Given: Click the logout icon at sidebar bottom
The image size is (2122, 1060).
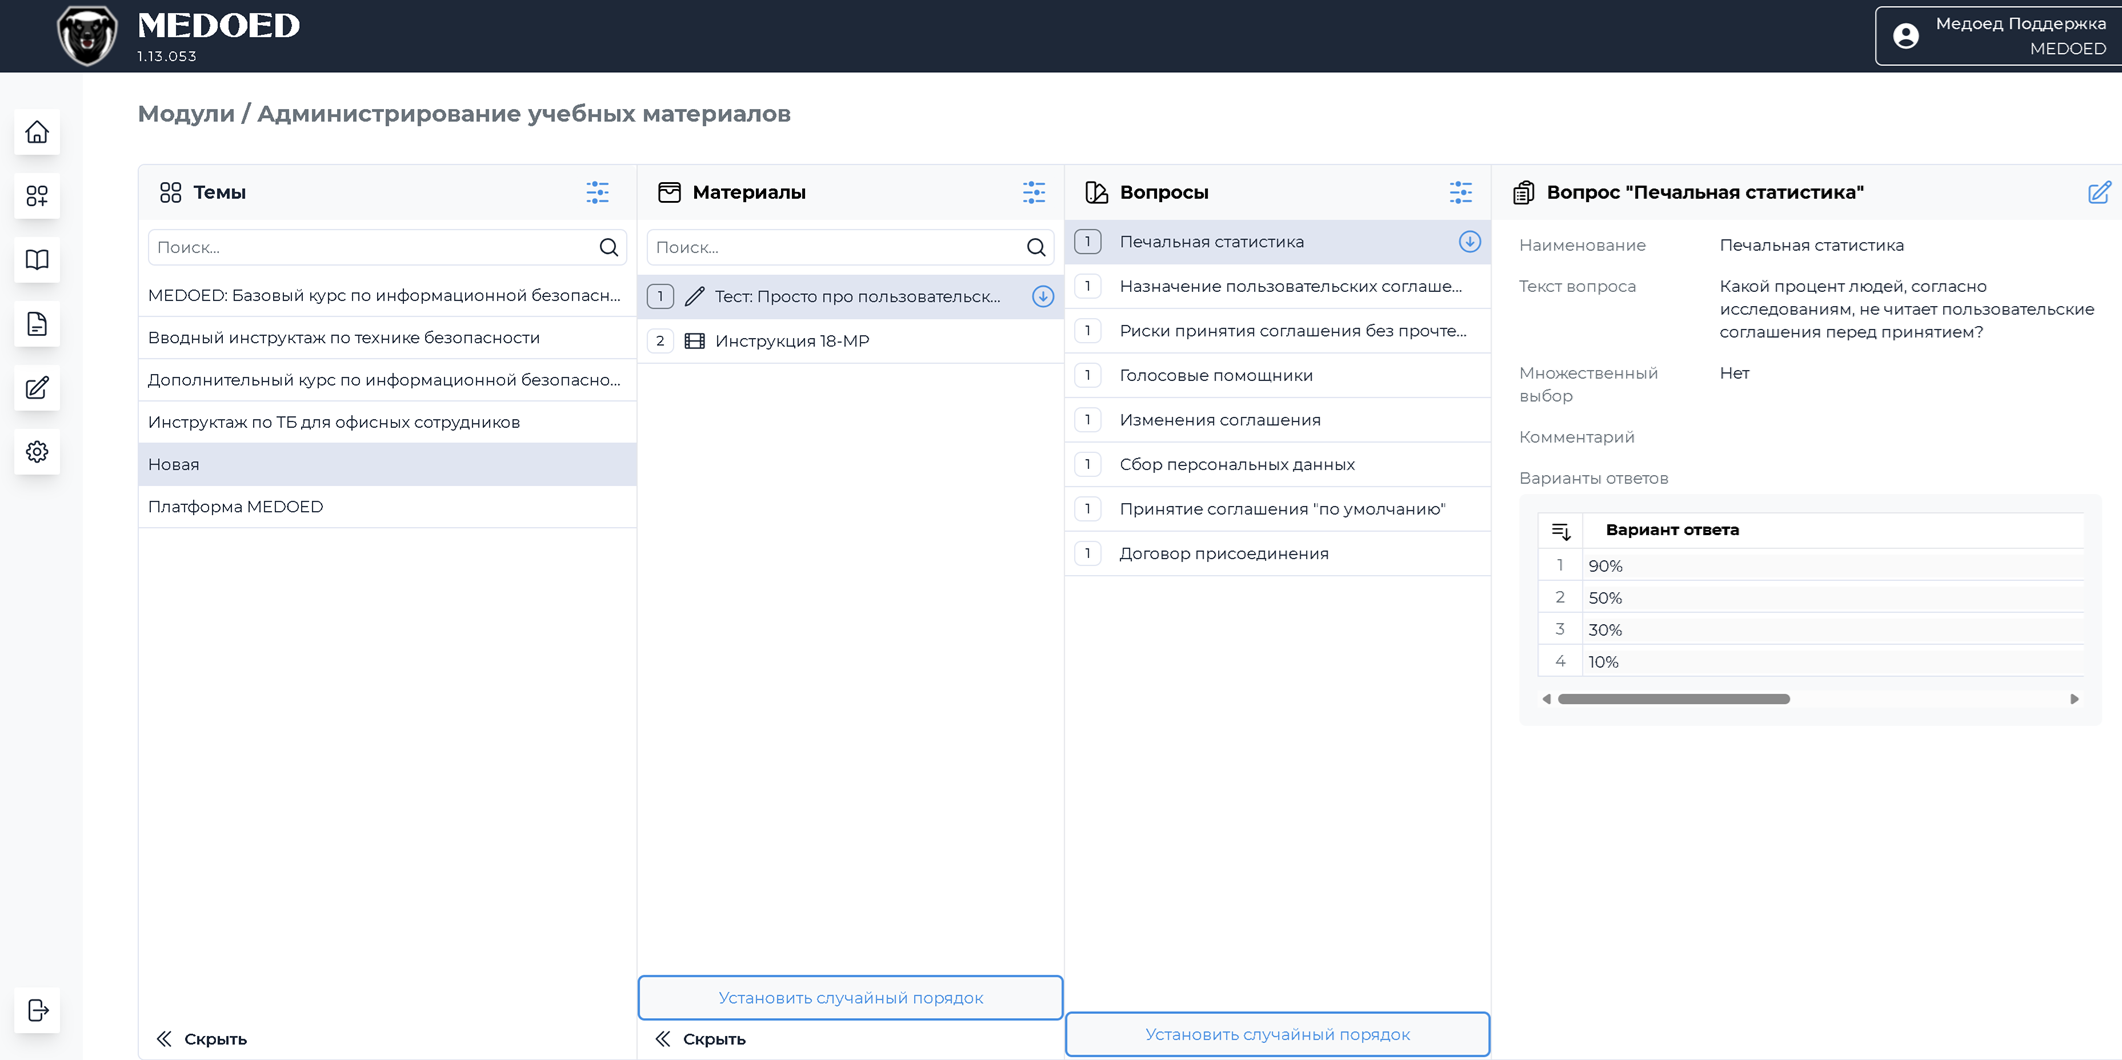Looking at the screenshot, I should click(37, 1010).
